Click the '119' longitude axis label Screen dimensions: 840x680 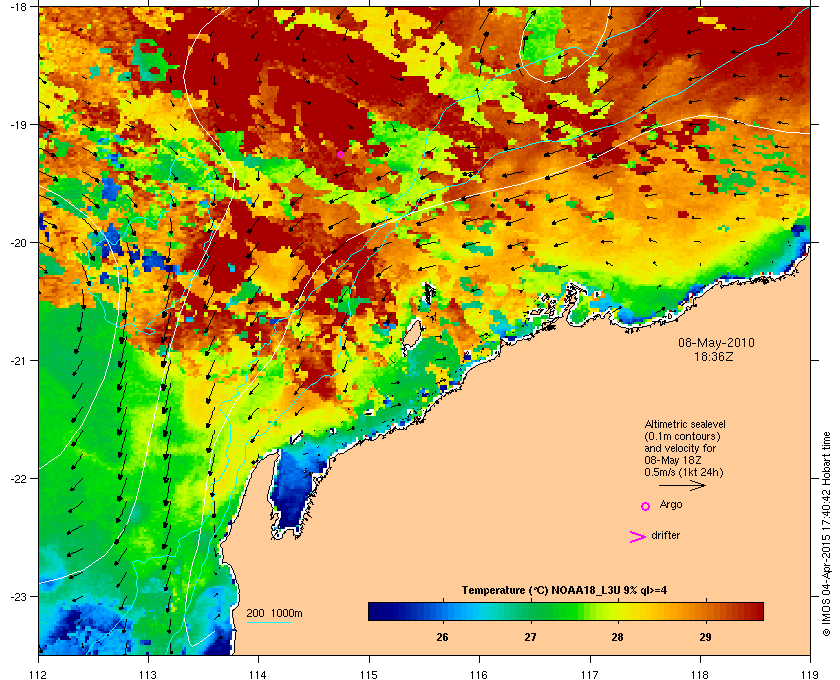(811, 674)
